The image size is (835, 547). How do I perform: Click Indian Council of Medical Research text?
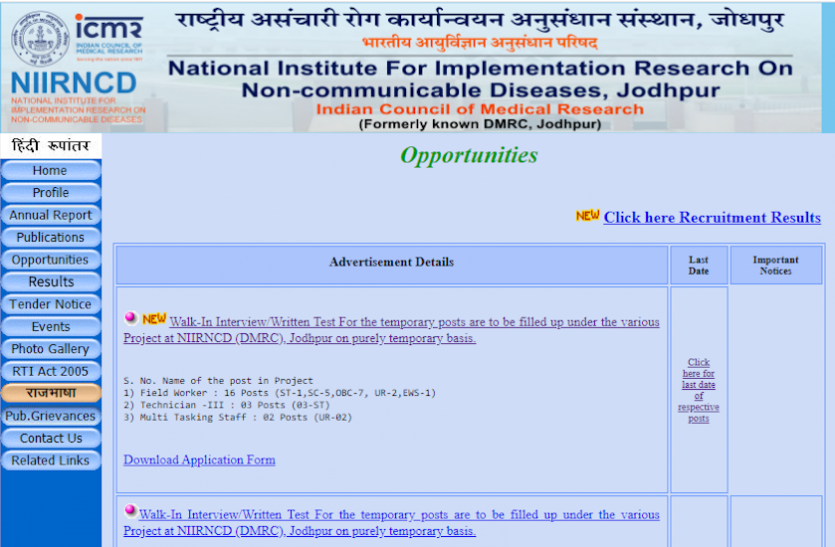480,109
